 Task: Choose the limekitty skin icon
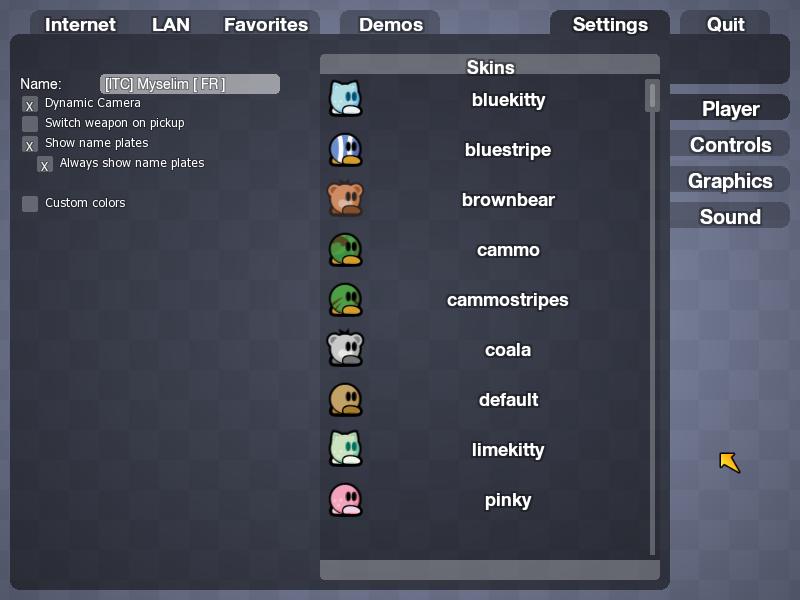[x=345, y=448]
